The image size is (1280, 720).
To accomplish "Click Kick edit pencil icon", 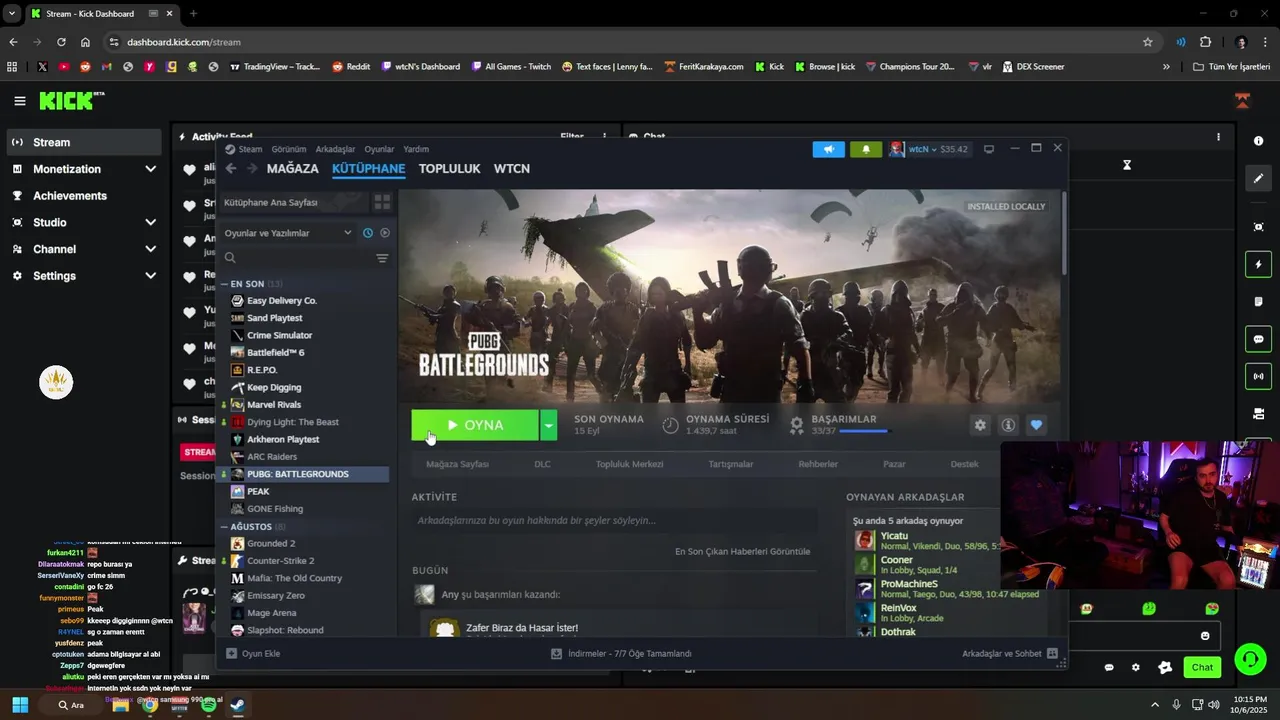I will pos(1258,178).
